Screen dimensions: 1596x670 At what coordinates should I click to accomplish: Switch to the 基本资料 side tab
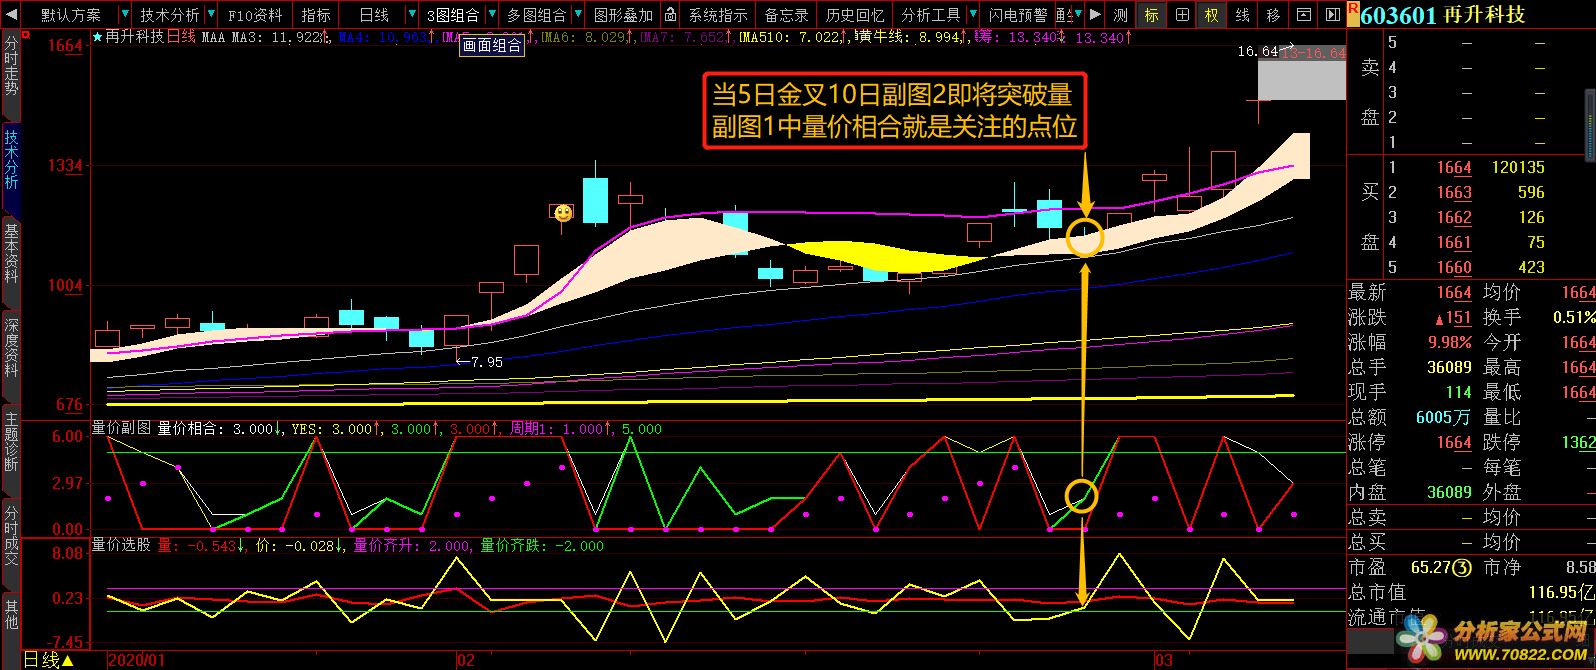tap(11, 255)
